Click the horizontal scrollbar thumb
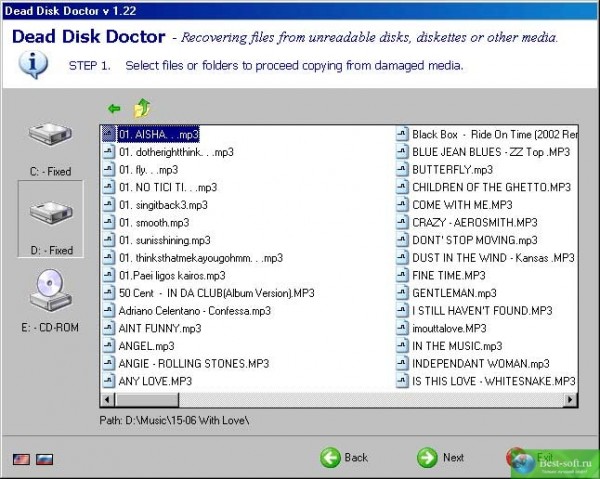 coord(147,400)
